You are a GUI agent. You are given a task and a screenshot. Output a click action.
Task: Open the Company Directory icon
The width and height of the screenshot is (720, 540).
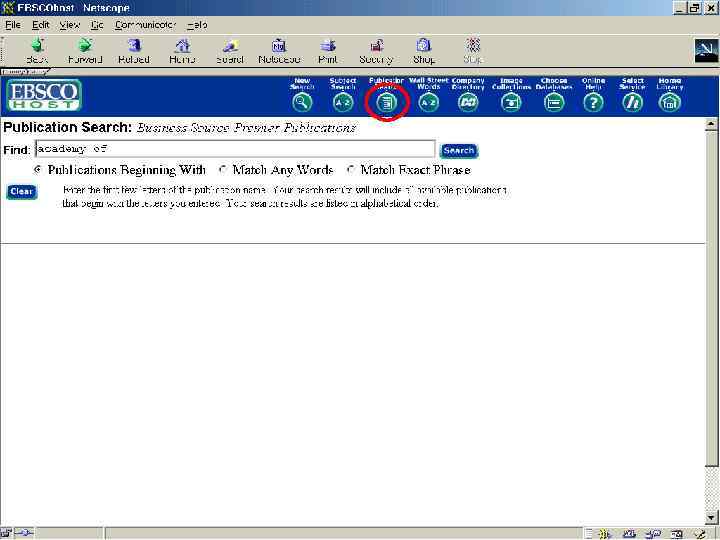(468, 102)
